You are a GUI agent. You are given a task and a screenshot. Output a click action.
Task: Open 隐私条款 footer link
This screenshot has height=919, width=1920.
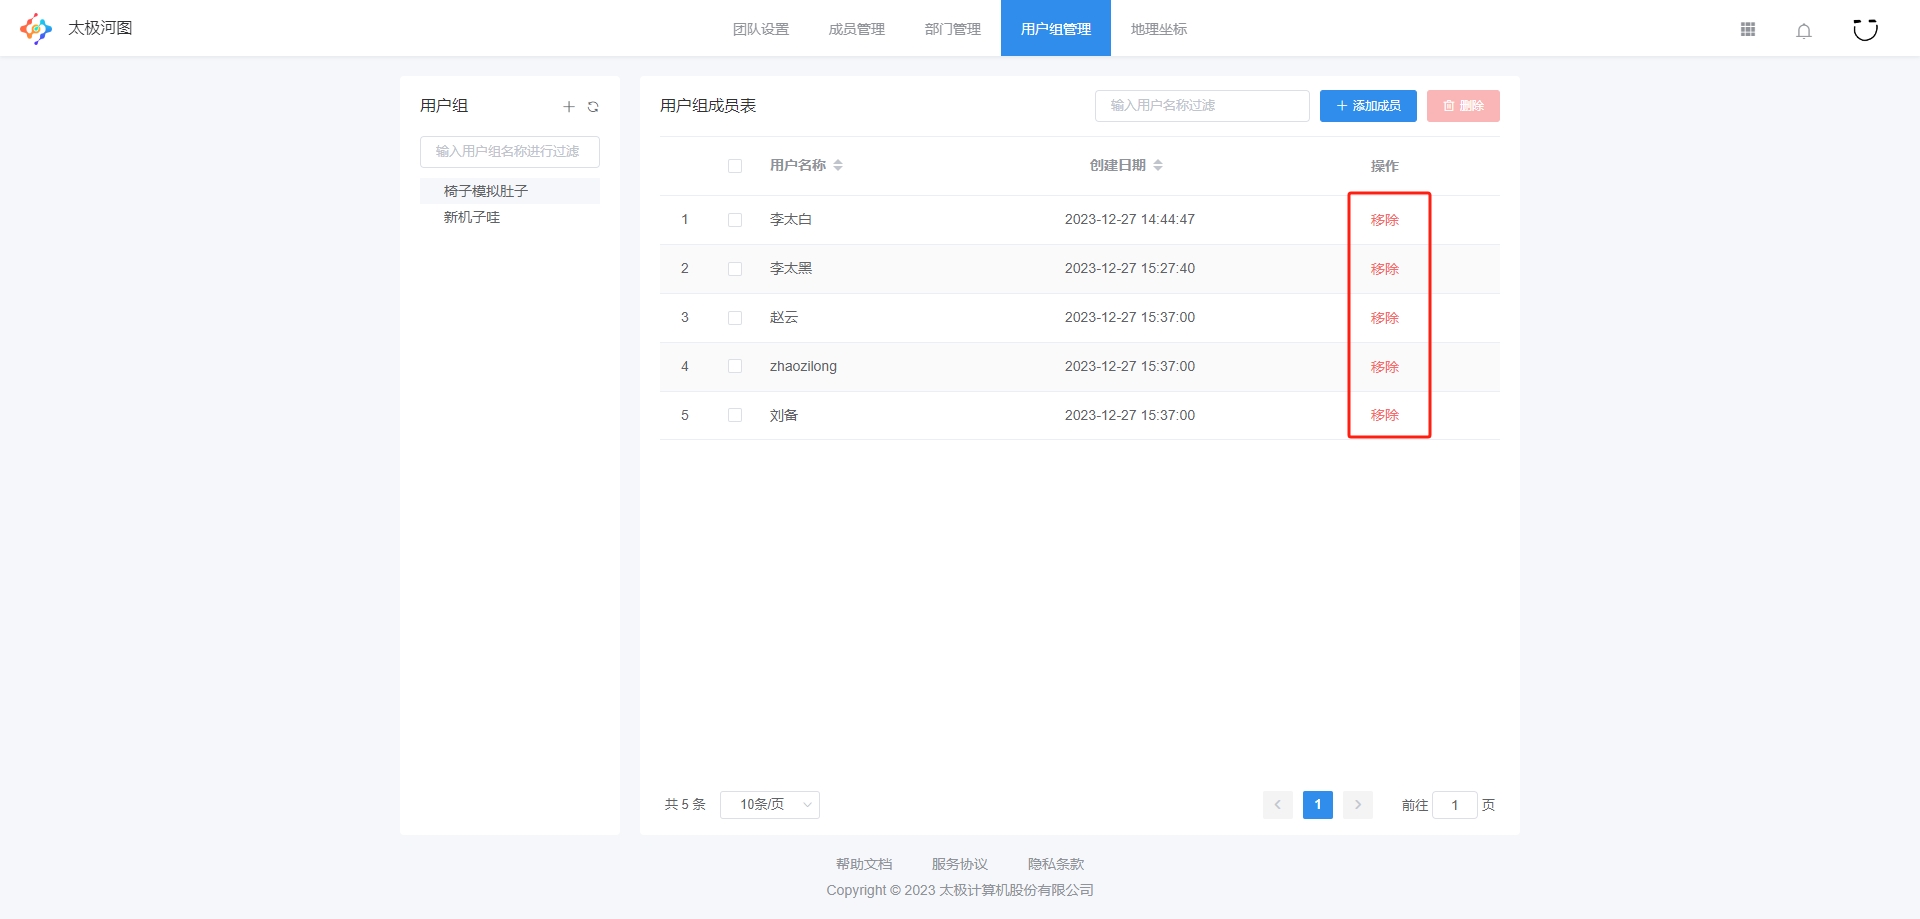coord(1056,864)
